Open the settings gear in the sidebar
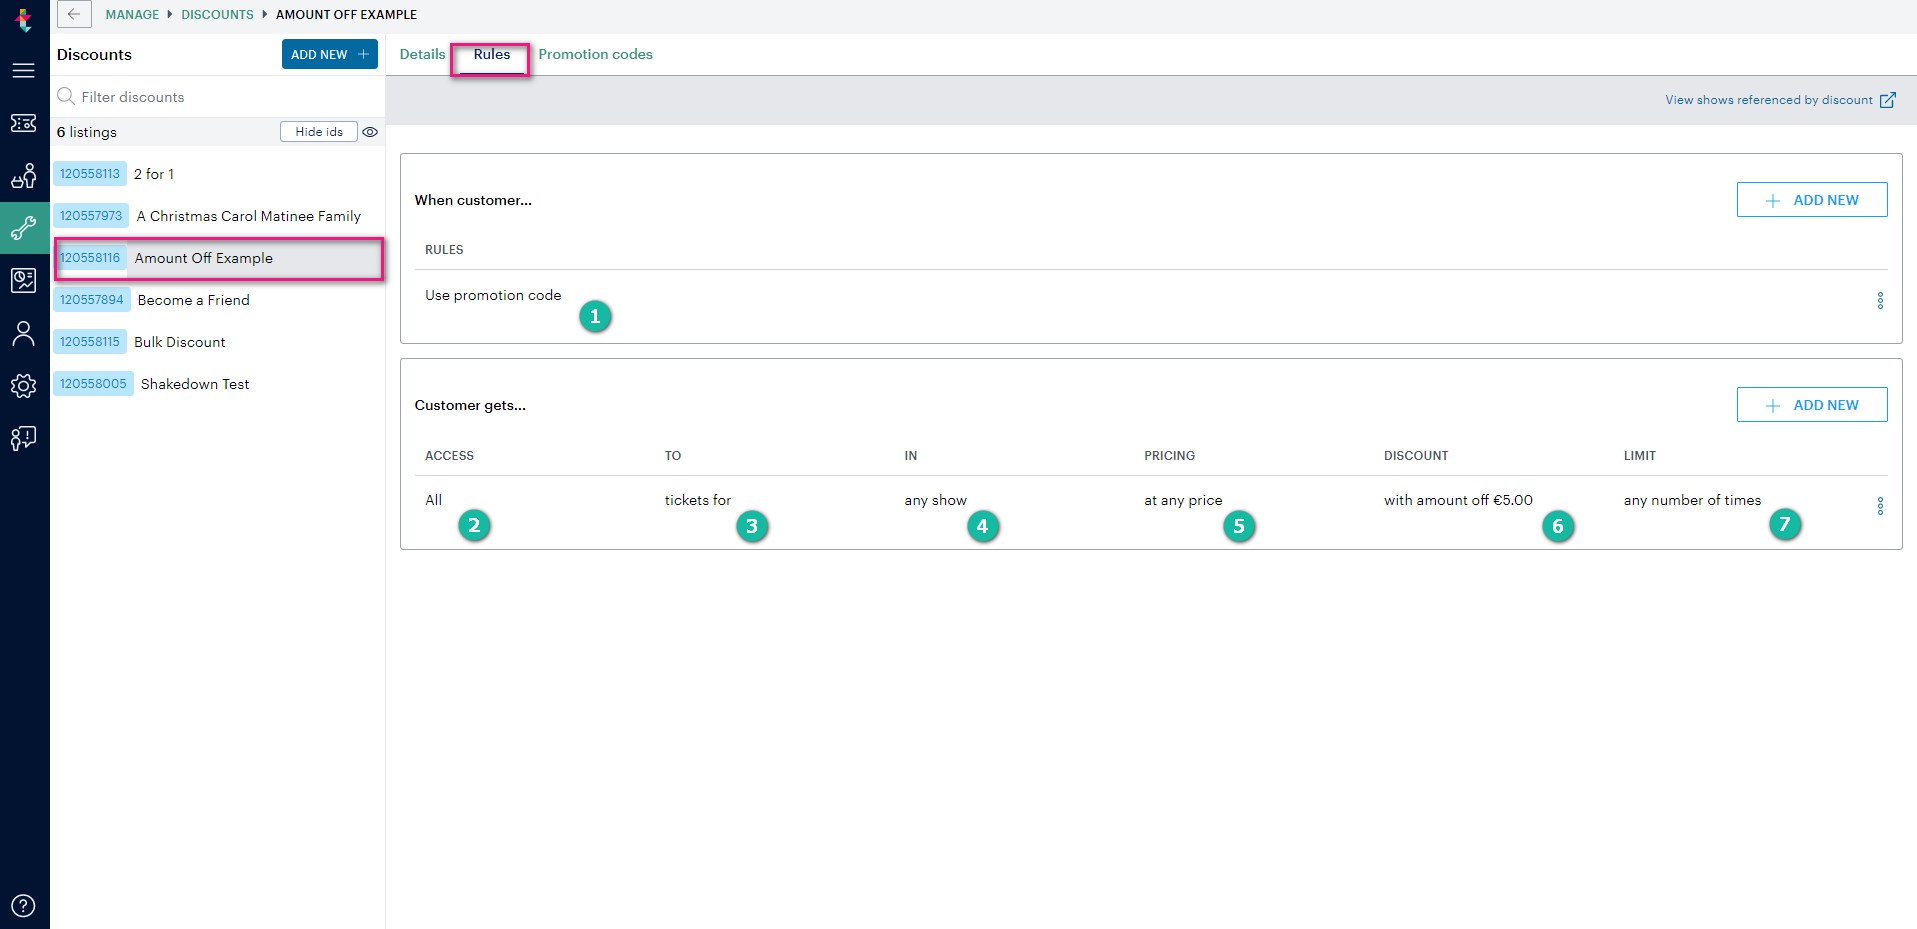The image size is (1917, 929). [x=23, y=386]
